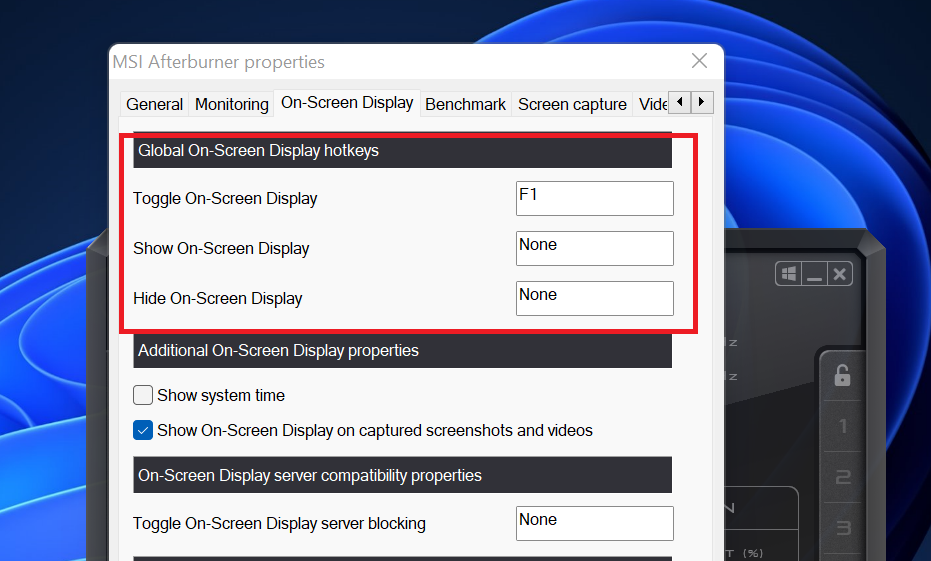Select the partially visible Video tab
Viewport: 931px width, 561px height.
tap(651, 104)
